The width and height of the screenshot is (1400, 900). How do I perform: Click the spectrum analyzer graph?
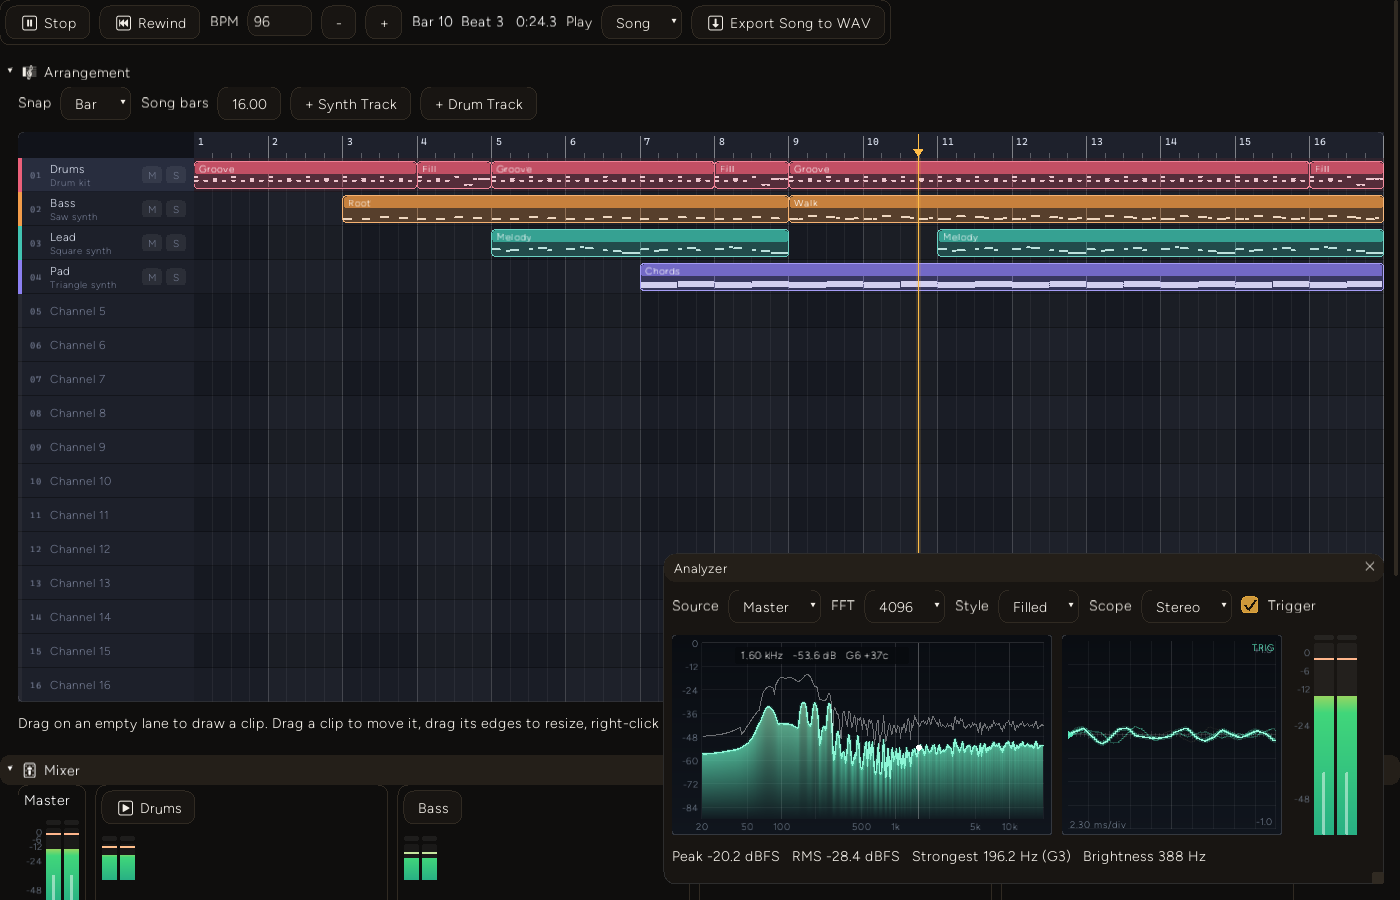point(862,735)
